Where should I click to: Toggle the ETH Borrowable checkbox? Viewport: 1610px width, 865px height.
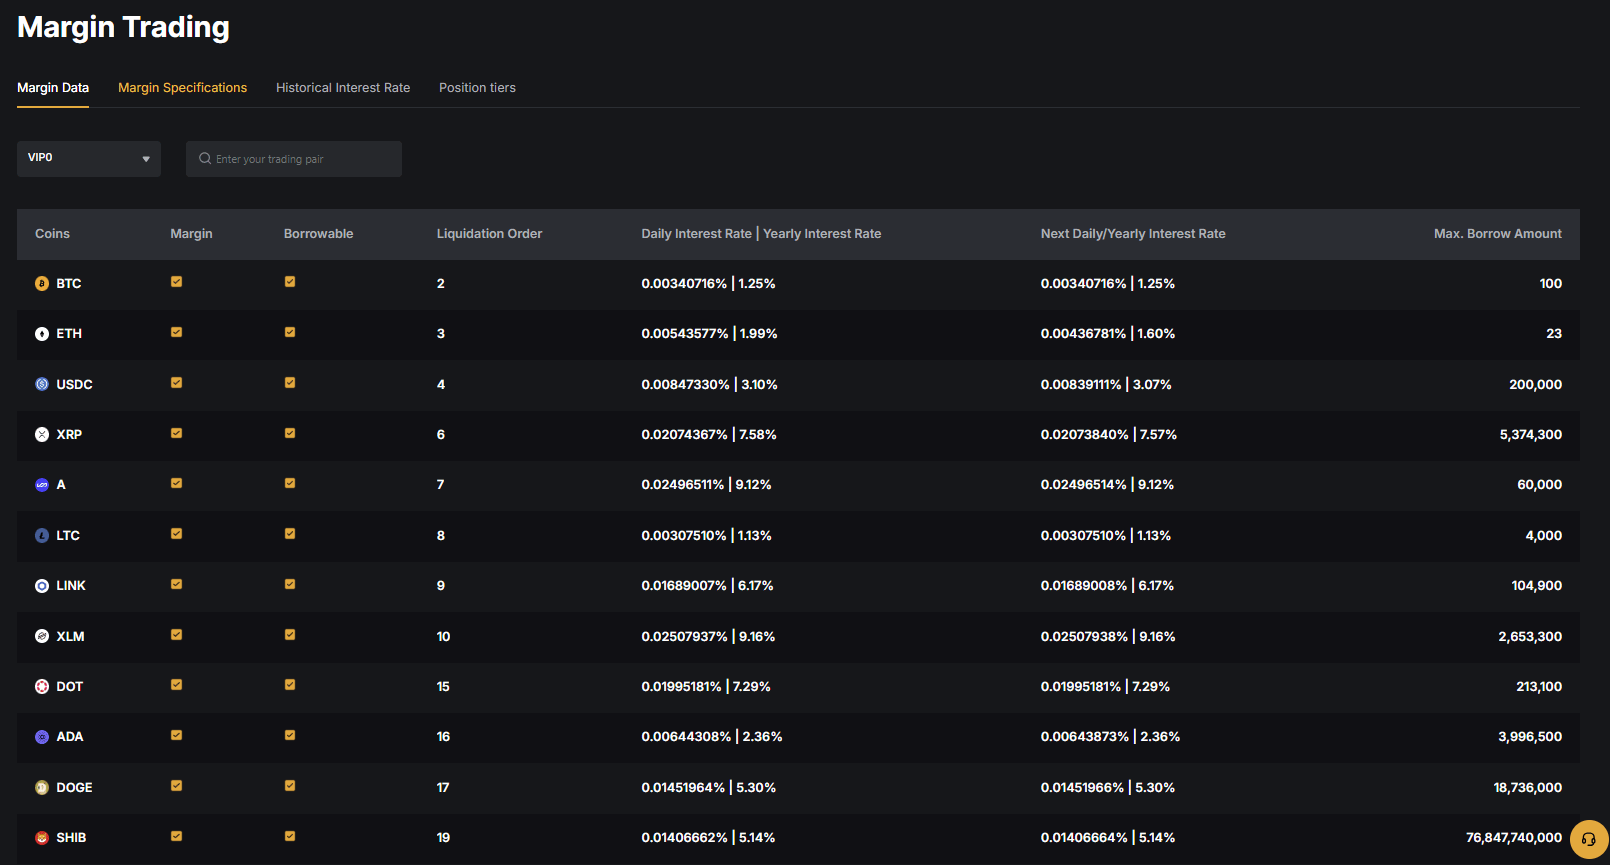(x=290, y=332)
